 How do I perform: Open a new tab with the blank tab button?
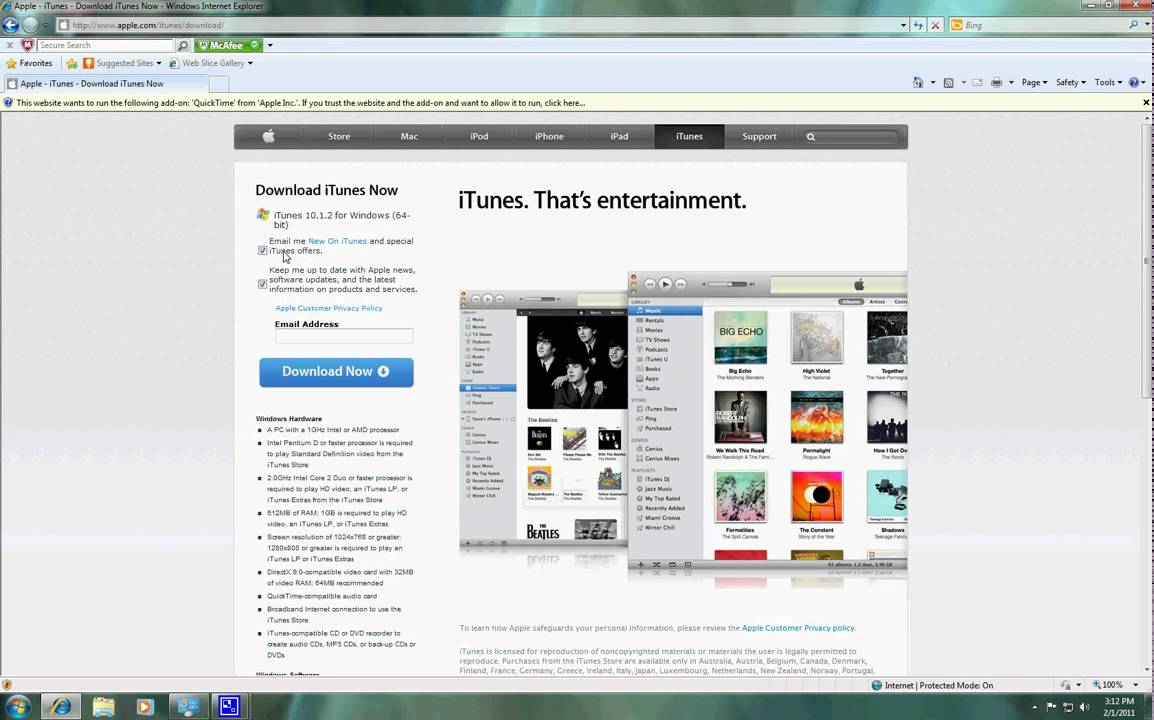pos(219,84)
